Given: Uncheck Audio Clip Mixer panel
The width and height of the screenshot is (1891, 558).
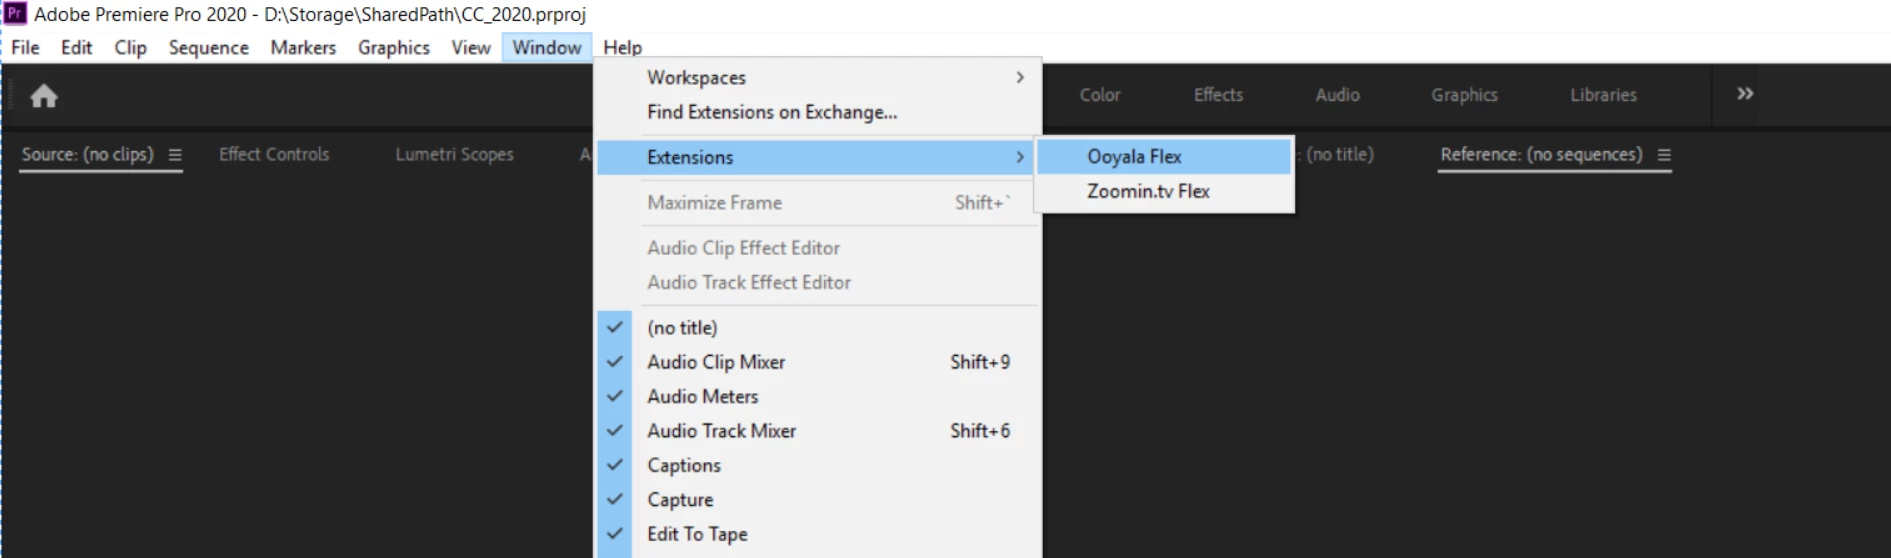Looking at the screenshot, I should [615, 362].
